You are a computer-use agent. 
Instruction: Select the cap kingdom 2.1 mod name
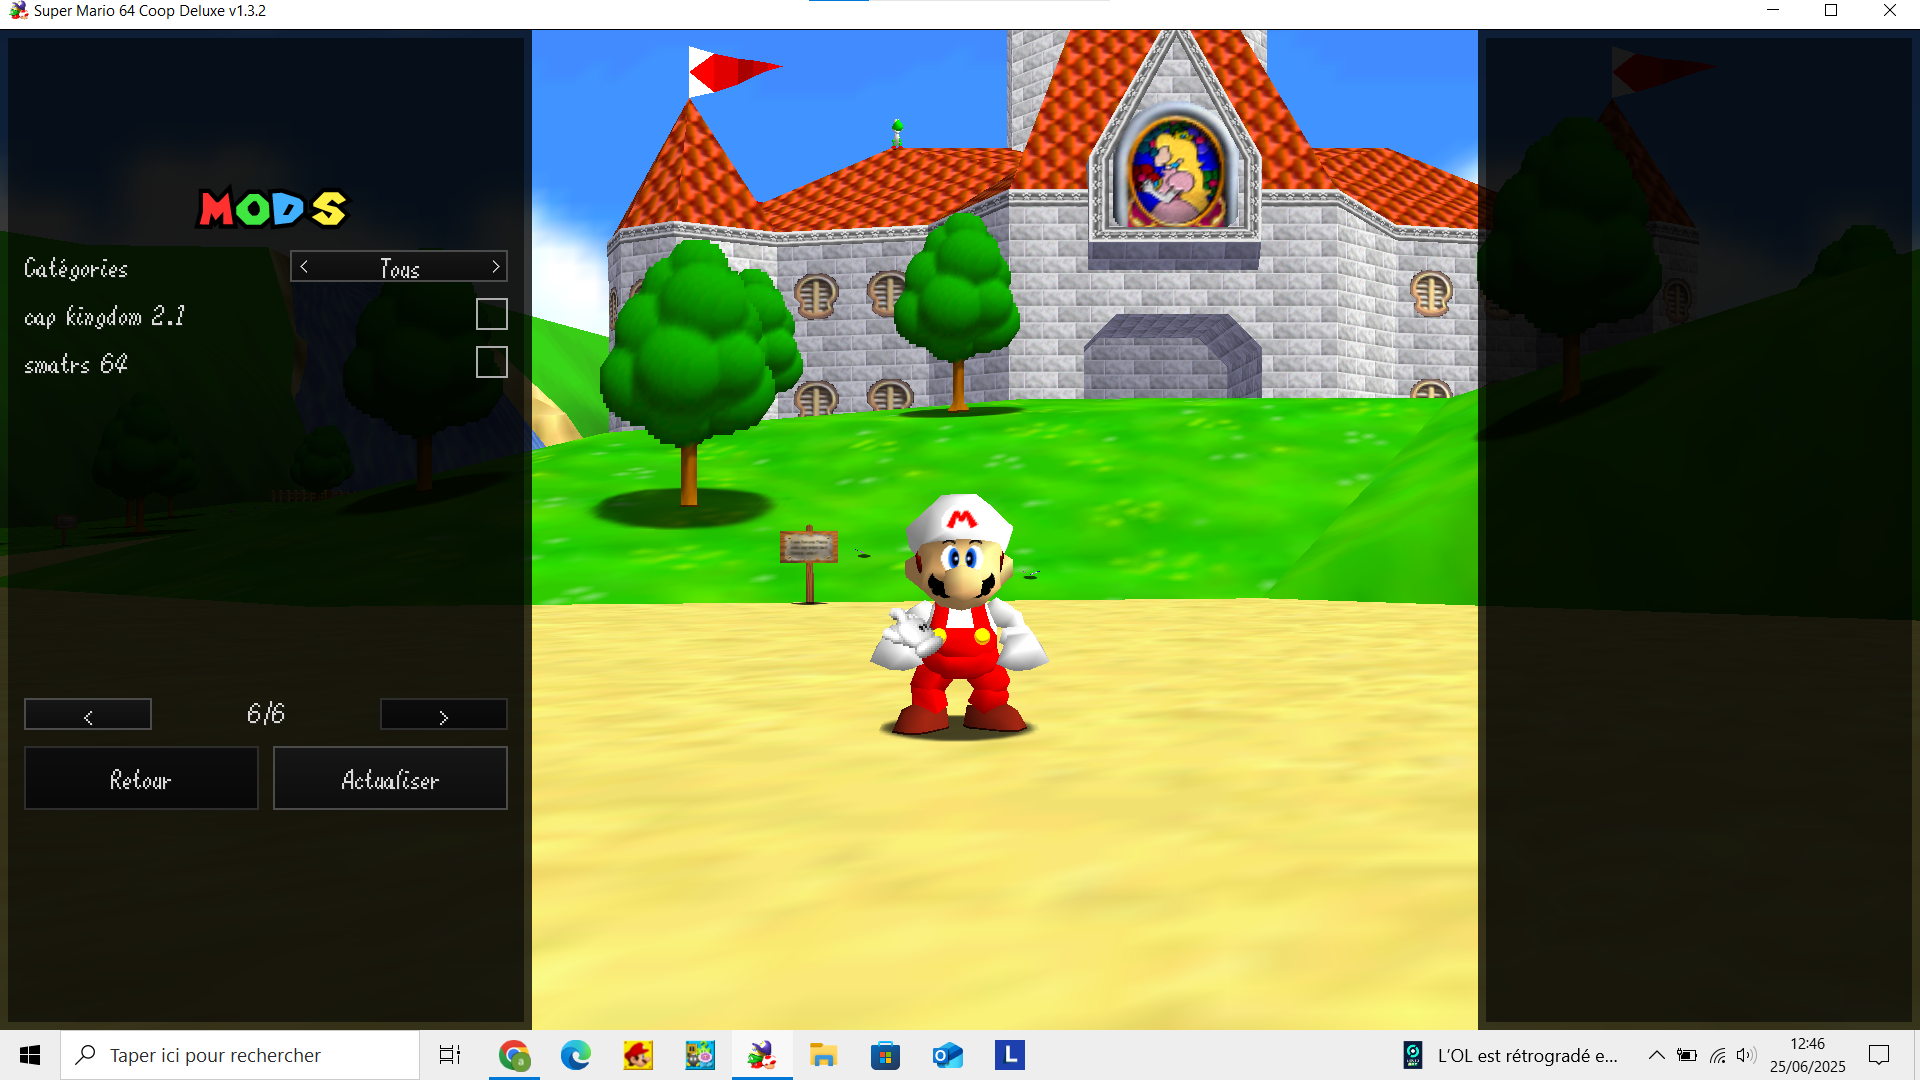(104, 317)
